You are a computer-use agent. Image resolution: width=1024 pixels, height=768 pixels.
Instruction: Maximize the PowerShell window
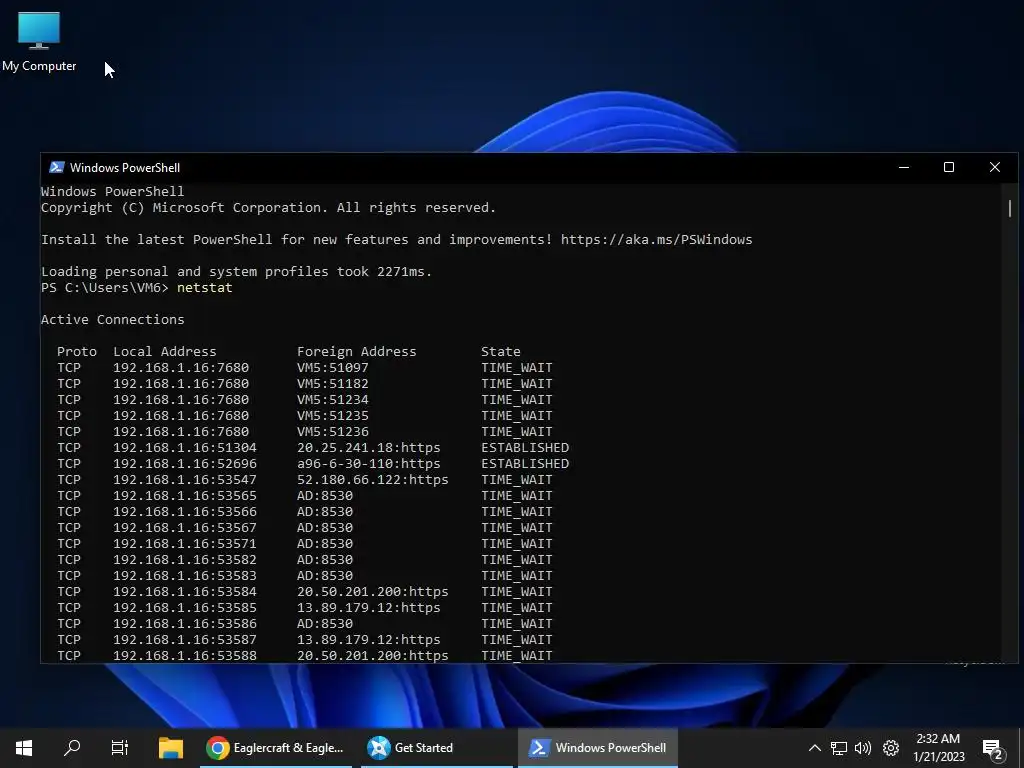click(949, 167)
